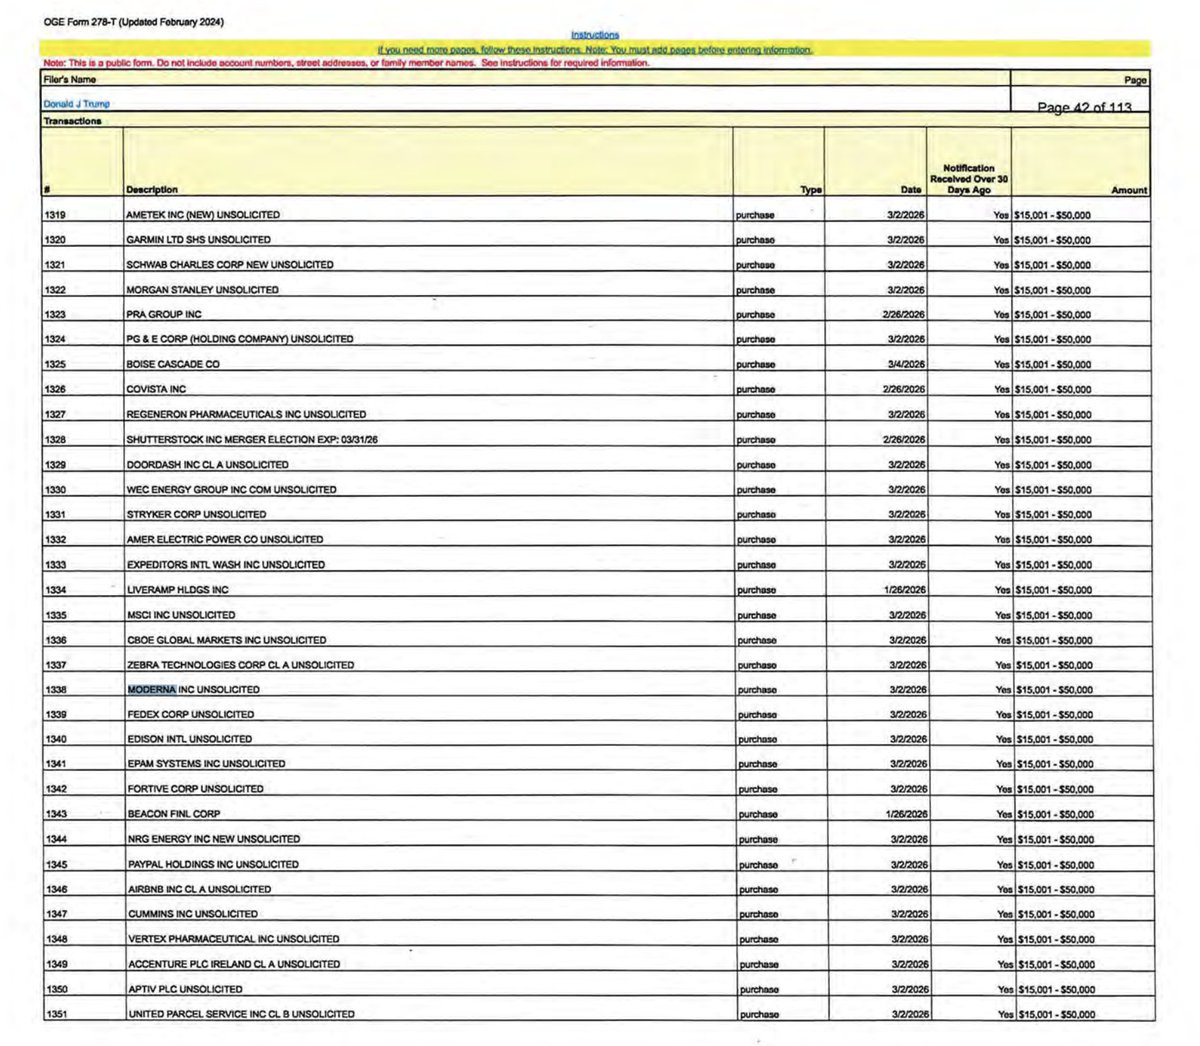Click the 2/26/2026 date for PRA GROUP

905,315
